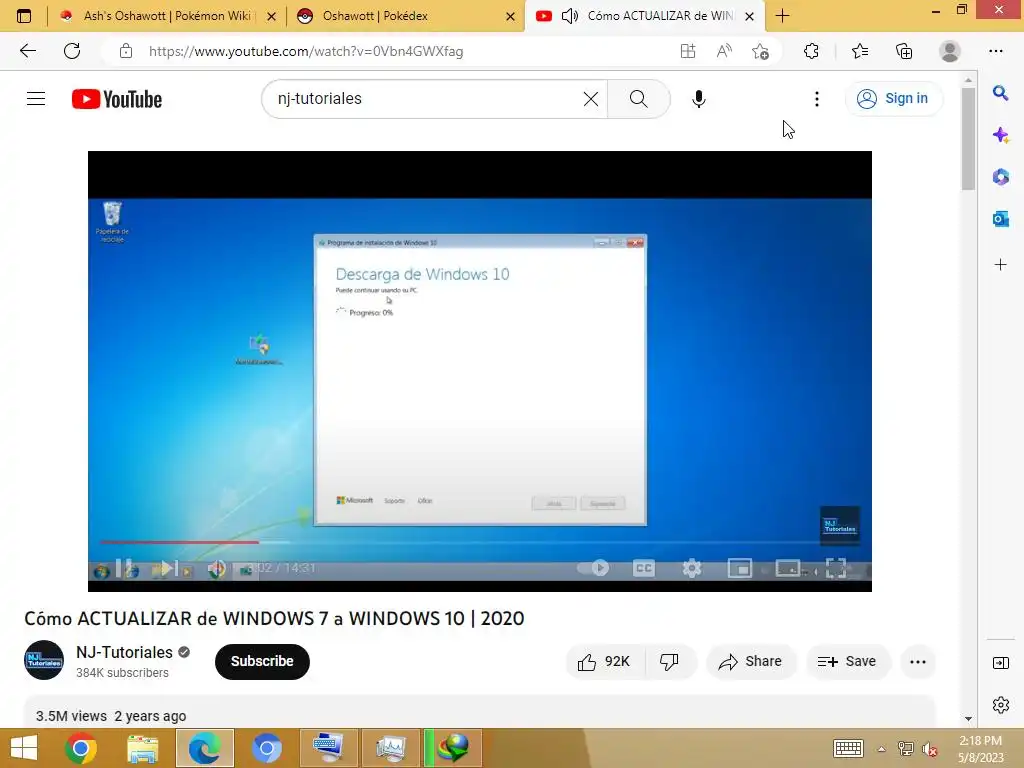Viewport: 1024px width, 768px height.
Task: Enter fullscreen video mode
Action: pyautogui.click(x=836, y=568)
